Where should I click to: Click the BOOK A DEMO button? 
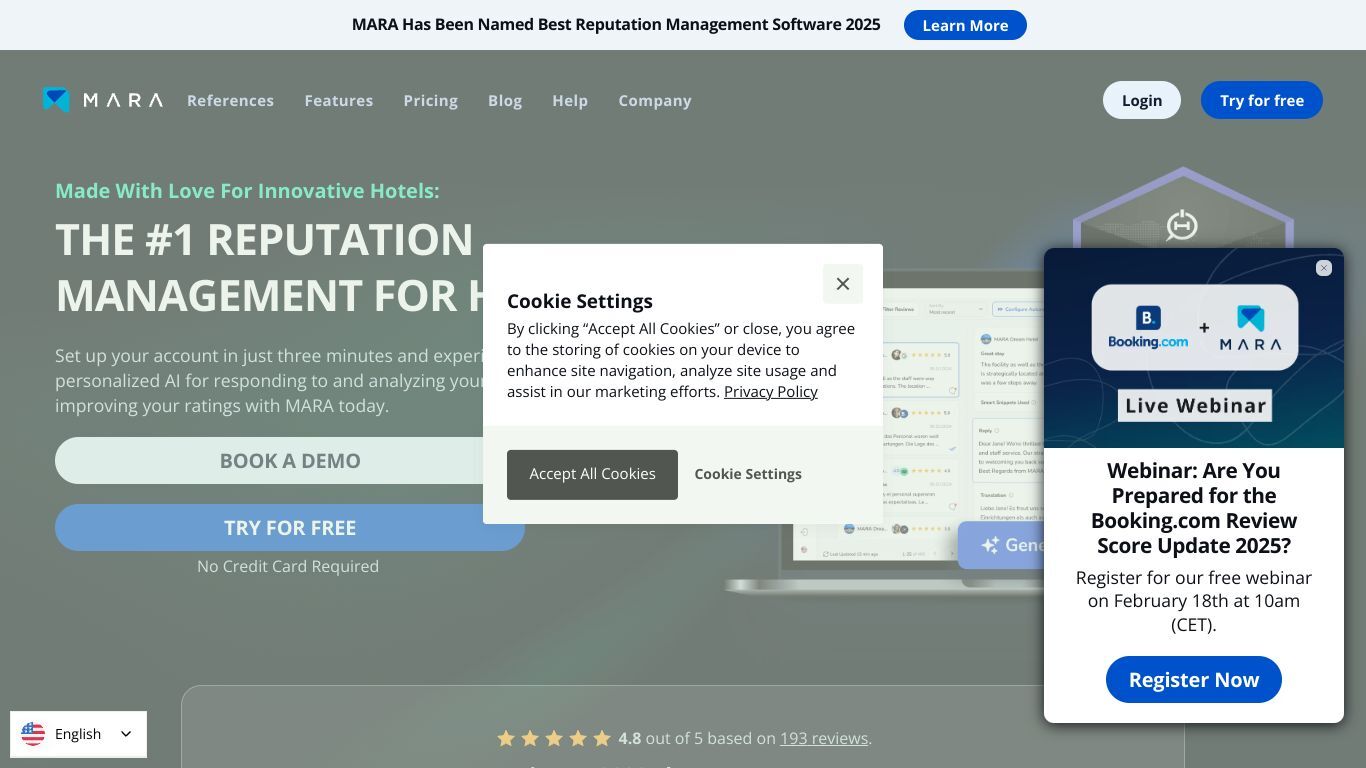click(290, 461)
